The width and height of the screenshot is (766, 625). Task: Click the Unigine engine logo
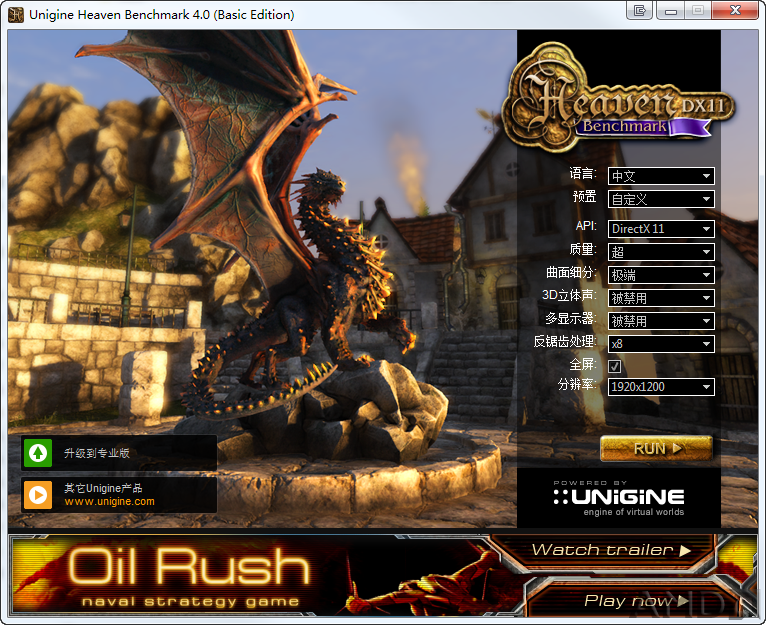pyautogui.click(x=619, y=497)
